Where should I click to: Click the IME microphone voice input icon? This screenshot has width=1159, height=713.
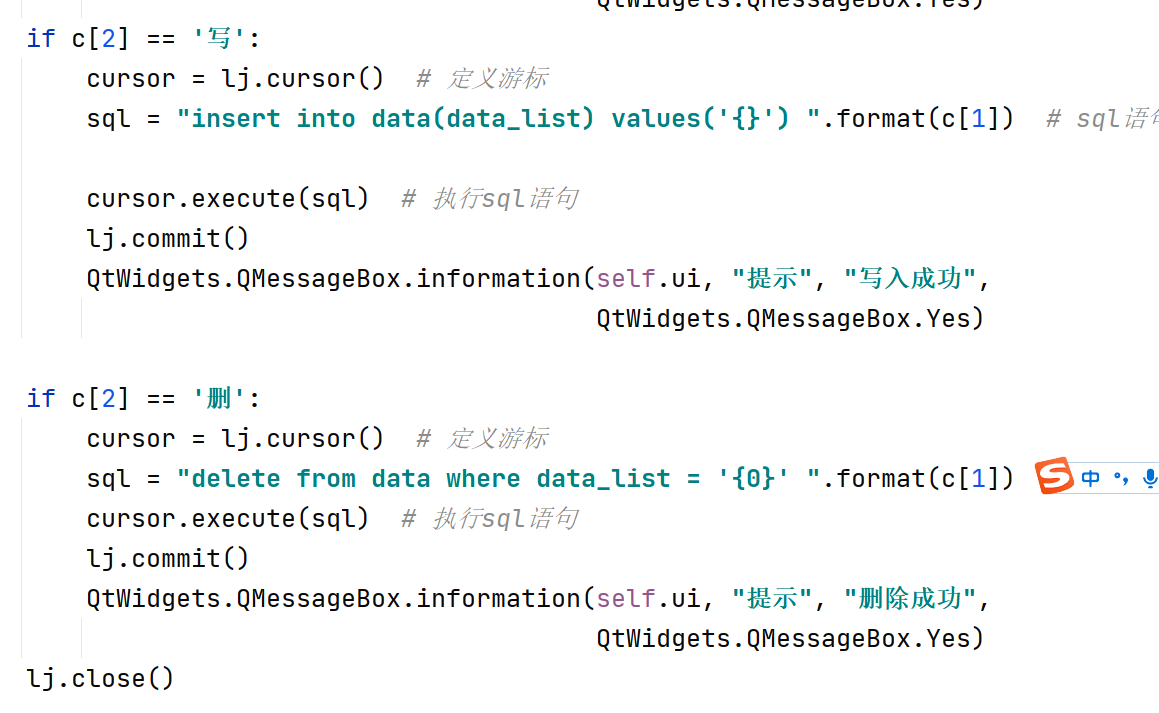1149,478
